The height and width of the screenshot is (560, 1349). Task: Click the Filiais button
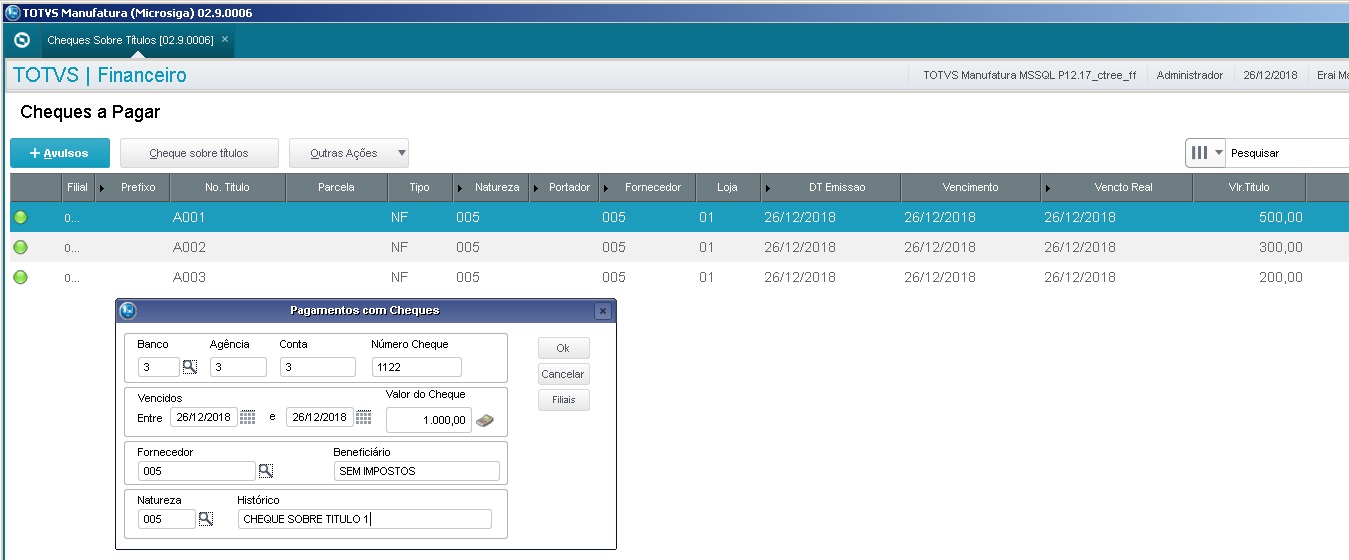coord(563,400)
